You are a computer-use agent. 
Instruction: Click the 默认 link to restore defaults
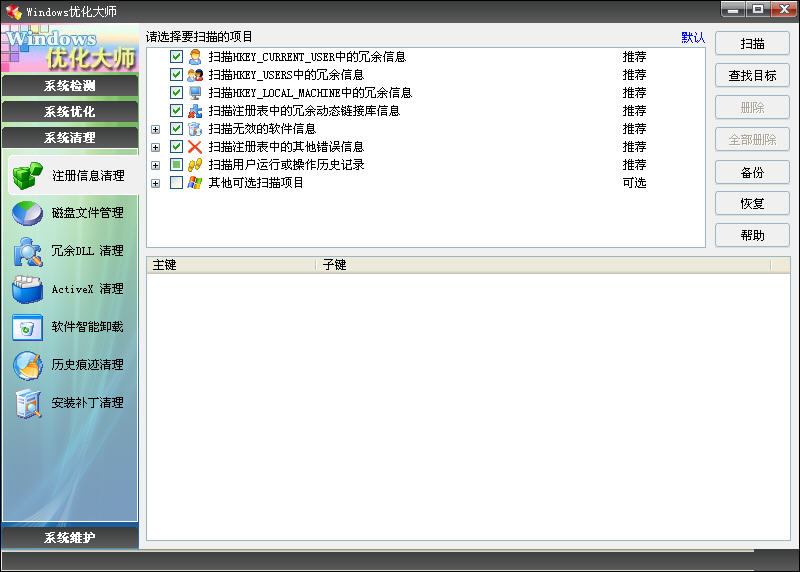(x=693, y=38)
